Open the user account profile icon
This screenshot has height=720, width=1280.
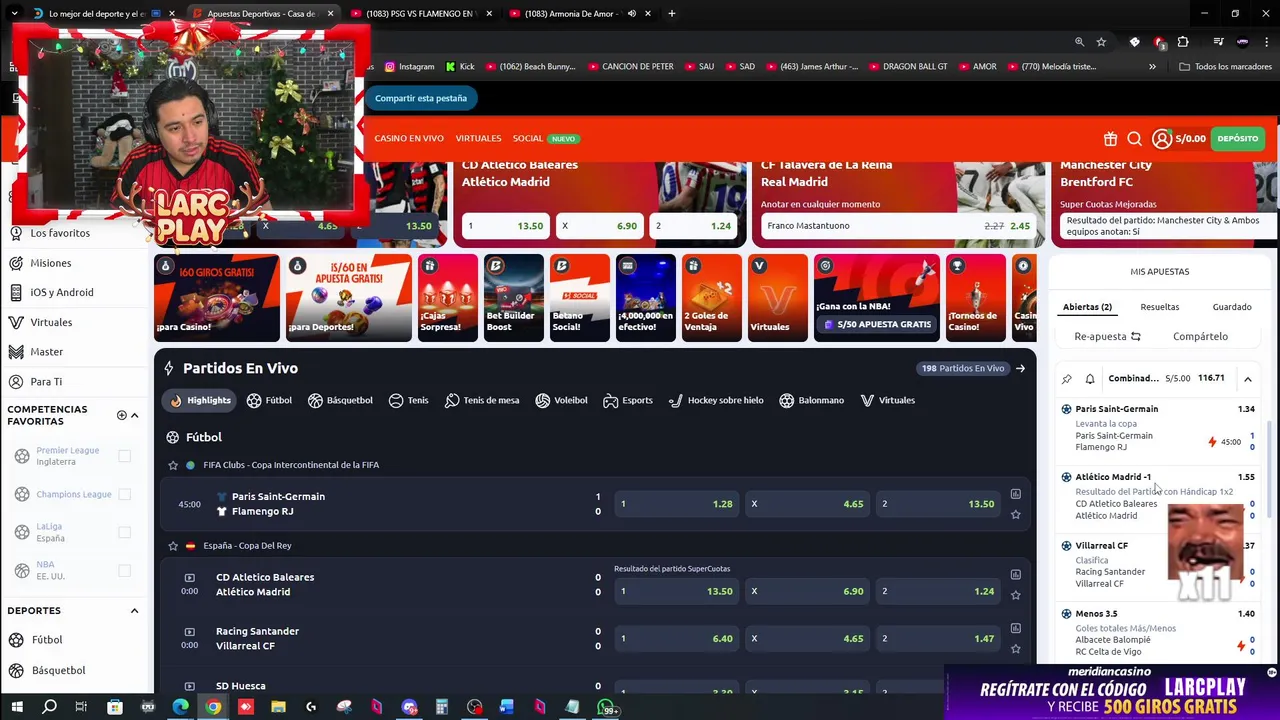click(x=1161, y=139)
